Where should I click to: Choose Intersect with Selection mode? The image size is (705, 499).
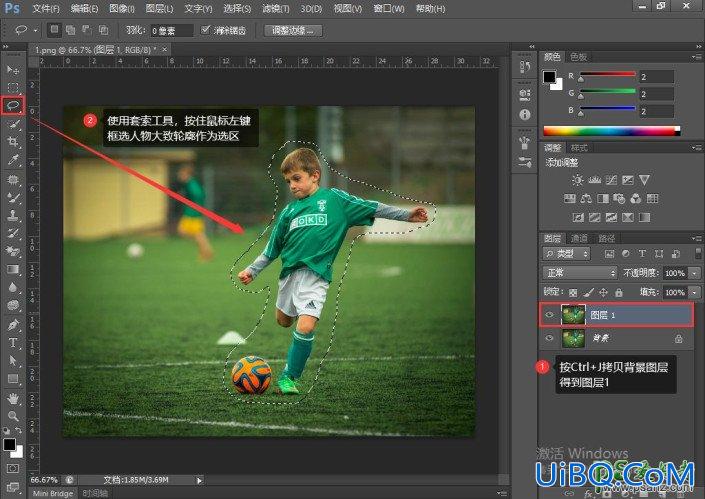103,30
